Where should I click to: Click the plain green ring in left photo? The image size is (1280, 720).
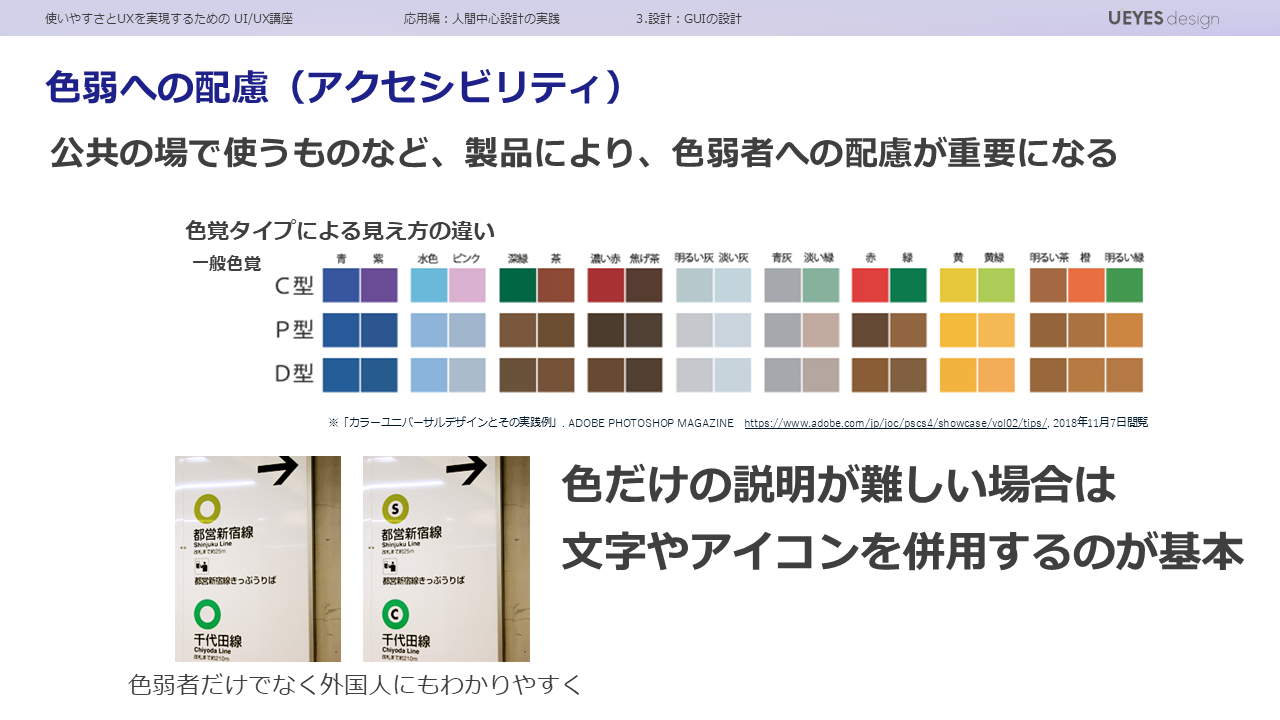coord(207,613)
